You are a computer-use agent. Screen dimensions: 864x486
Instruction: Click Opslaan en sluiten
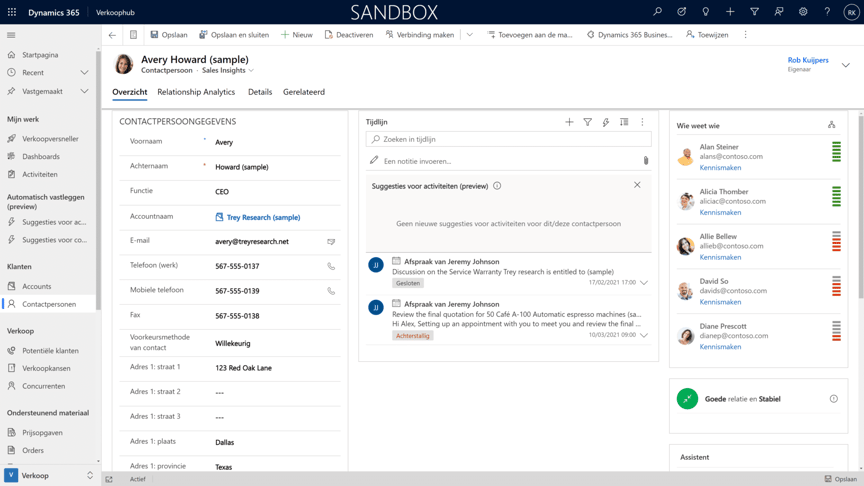coord(234,35)
